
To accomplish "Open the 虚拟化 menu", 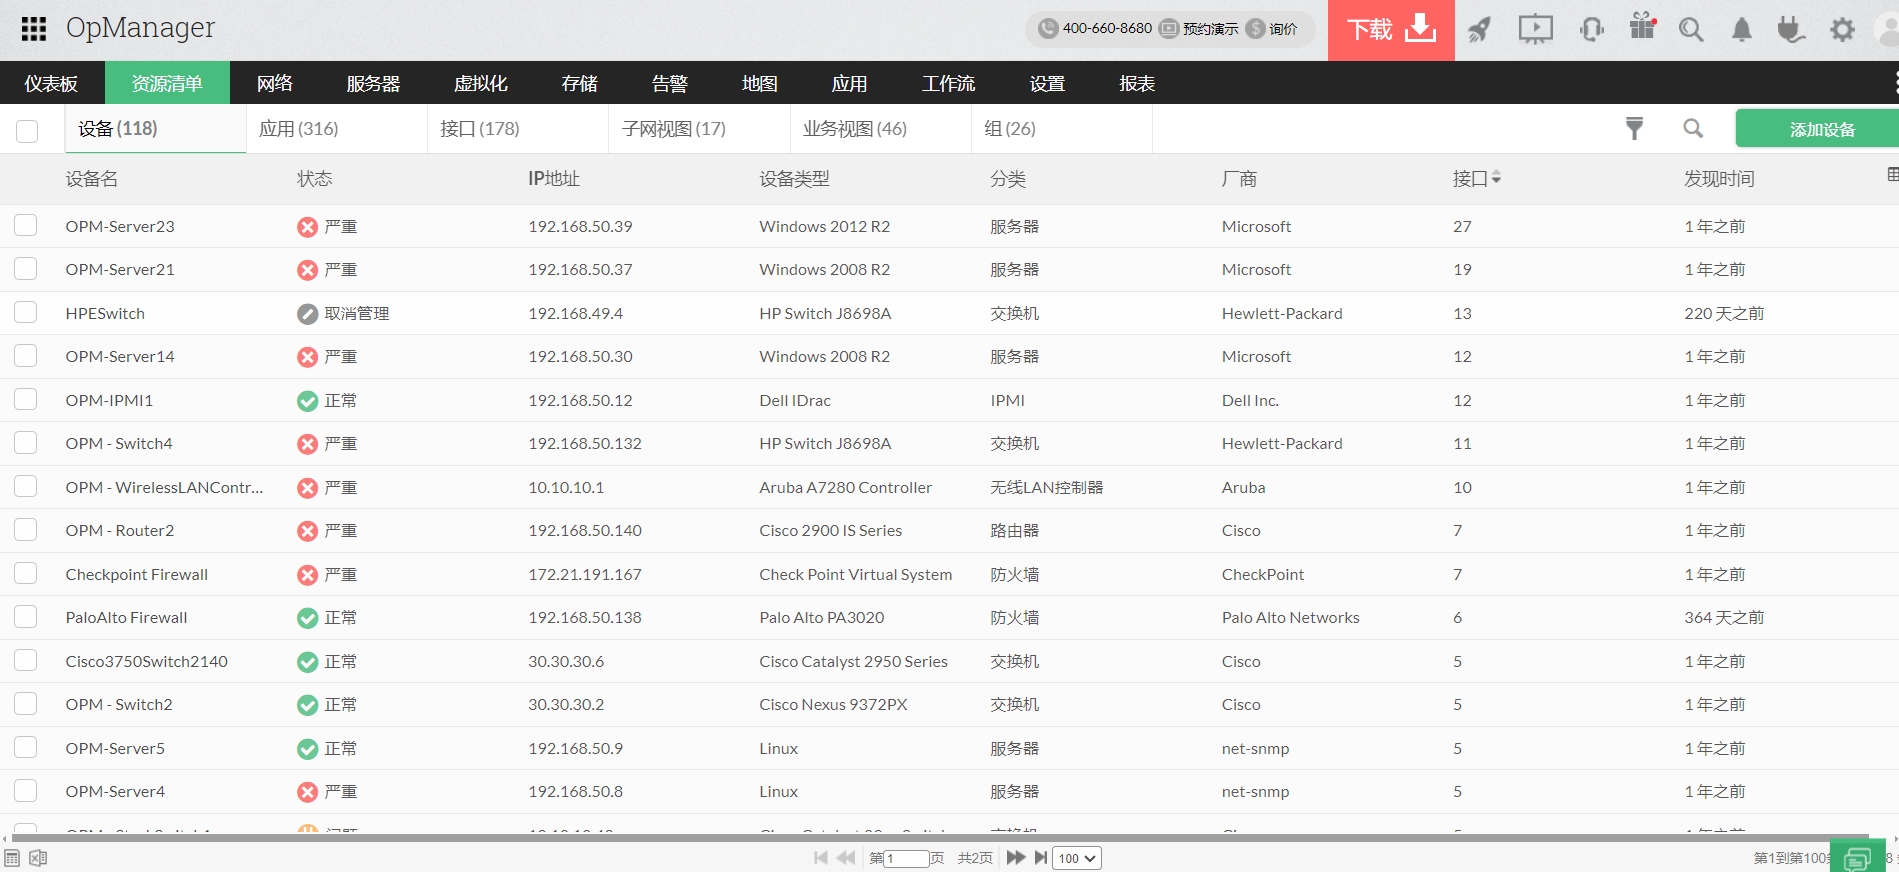I will (x=481, y=83).
